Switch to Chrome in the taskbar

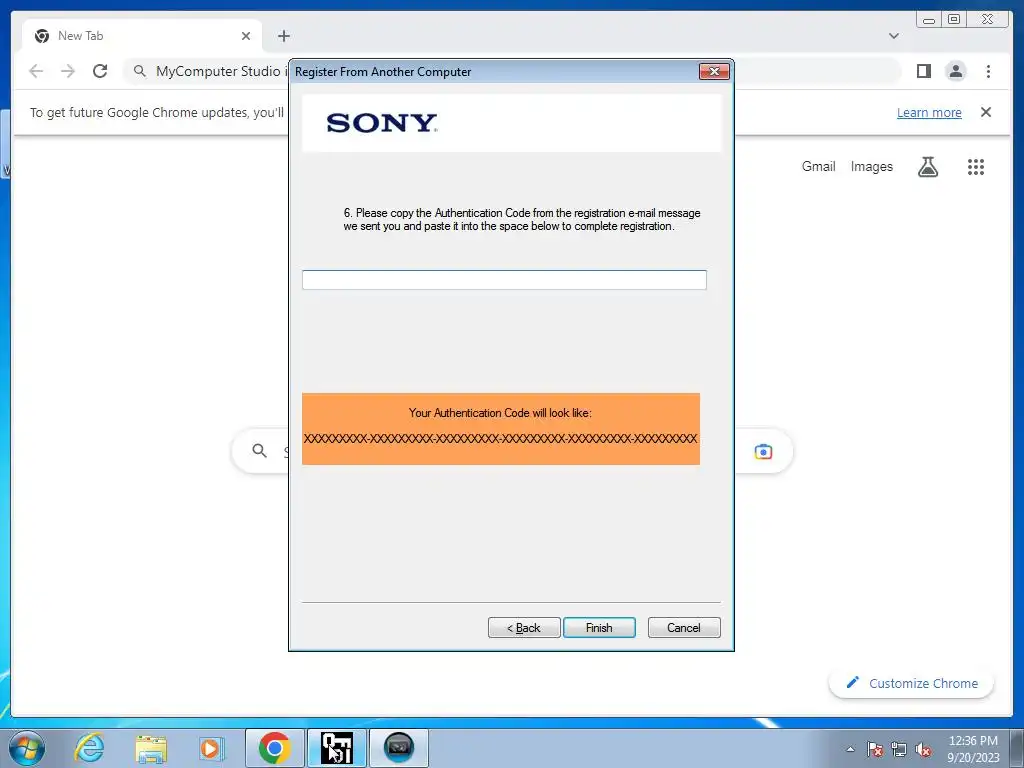coord(274,748)
